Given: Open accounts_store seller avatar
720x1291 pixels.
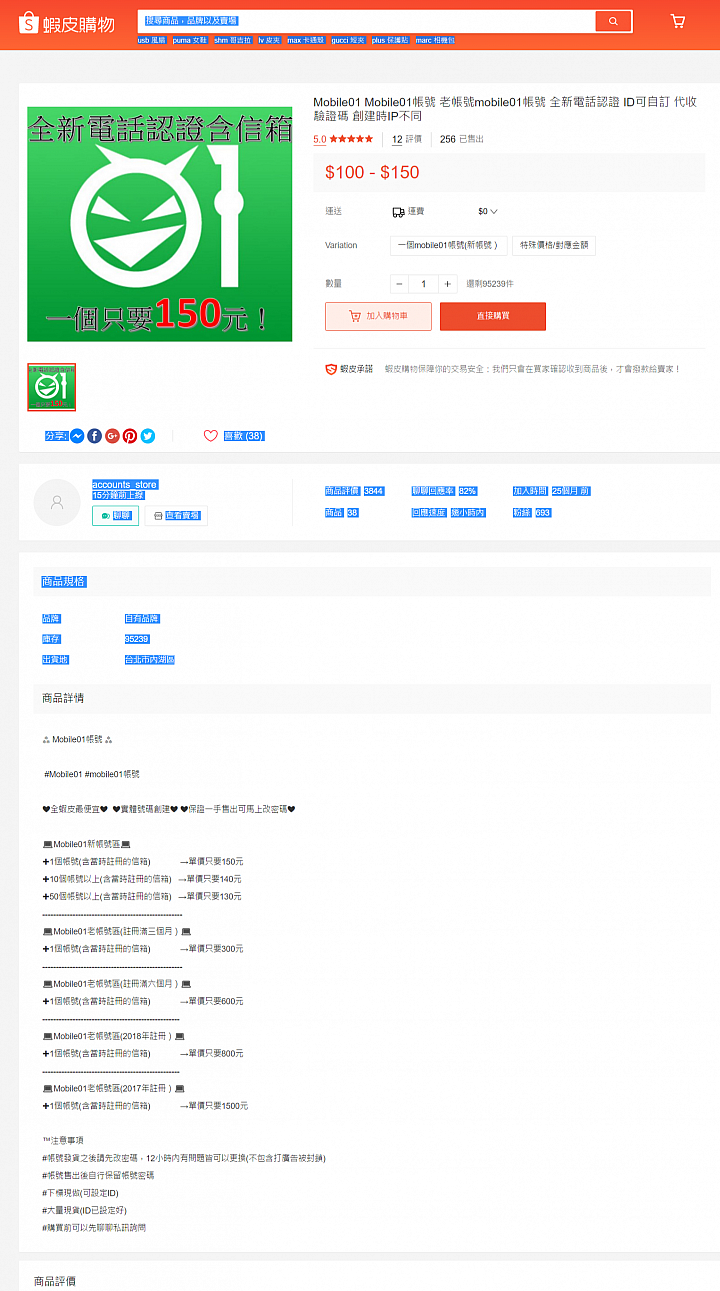Looking at the screenshot, I should pyautogui.click(x=57, y=502).
